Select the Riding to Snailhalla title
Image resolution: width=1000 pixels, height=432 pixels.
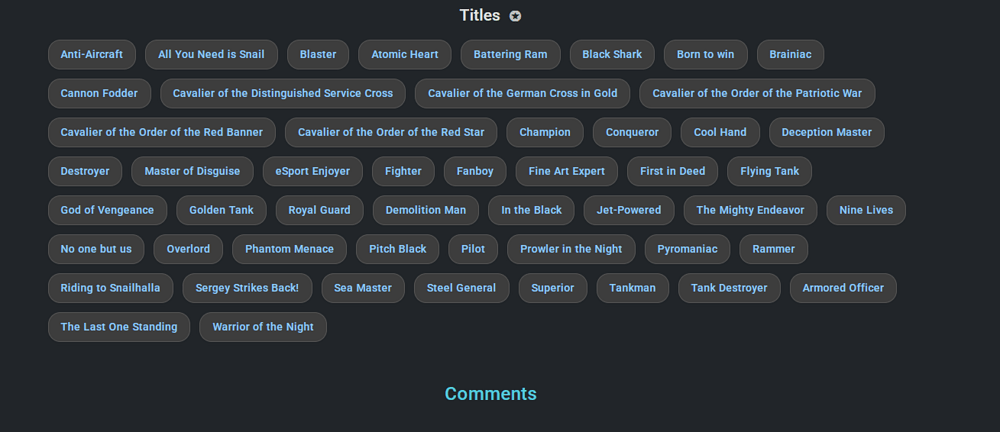point(110,288)
